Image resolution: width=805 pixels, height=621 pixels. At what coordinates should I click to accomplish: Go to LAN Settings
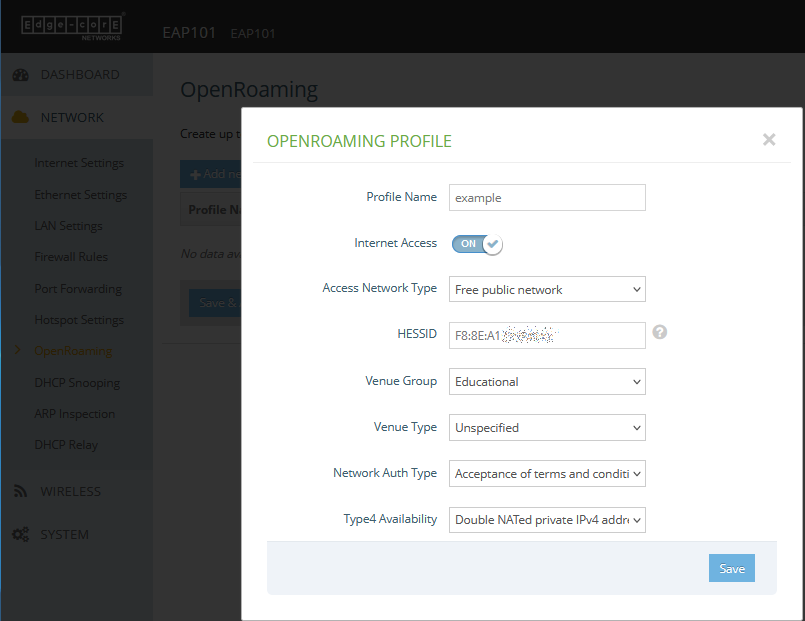point(68,226)
